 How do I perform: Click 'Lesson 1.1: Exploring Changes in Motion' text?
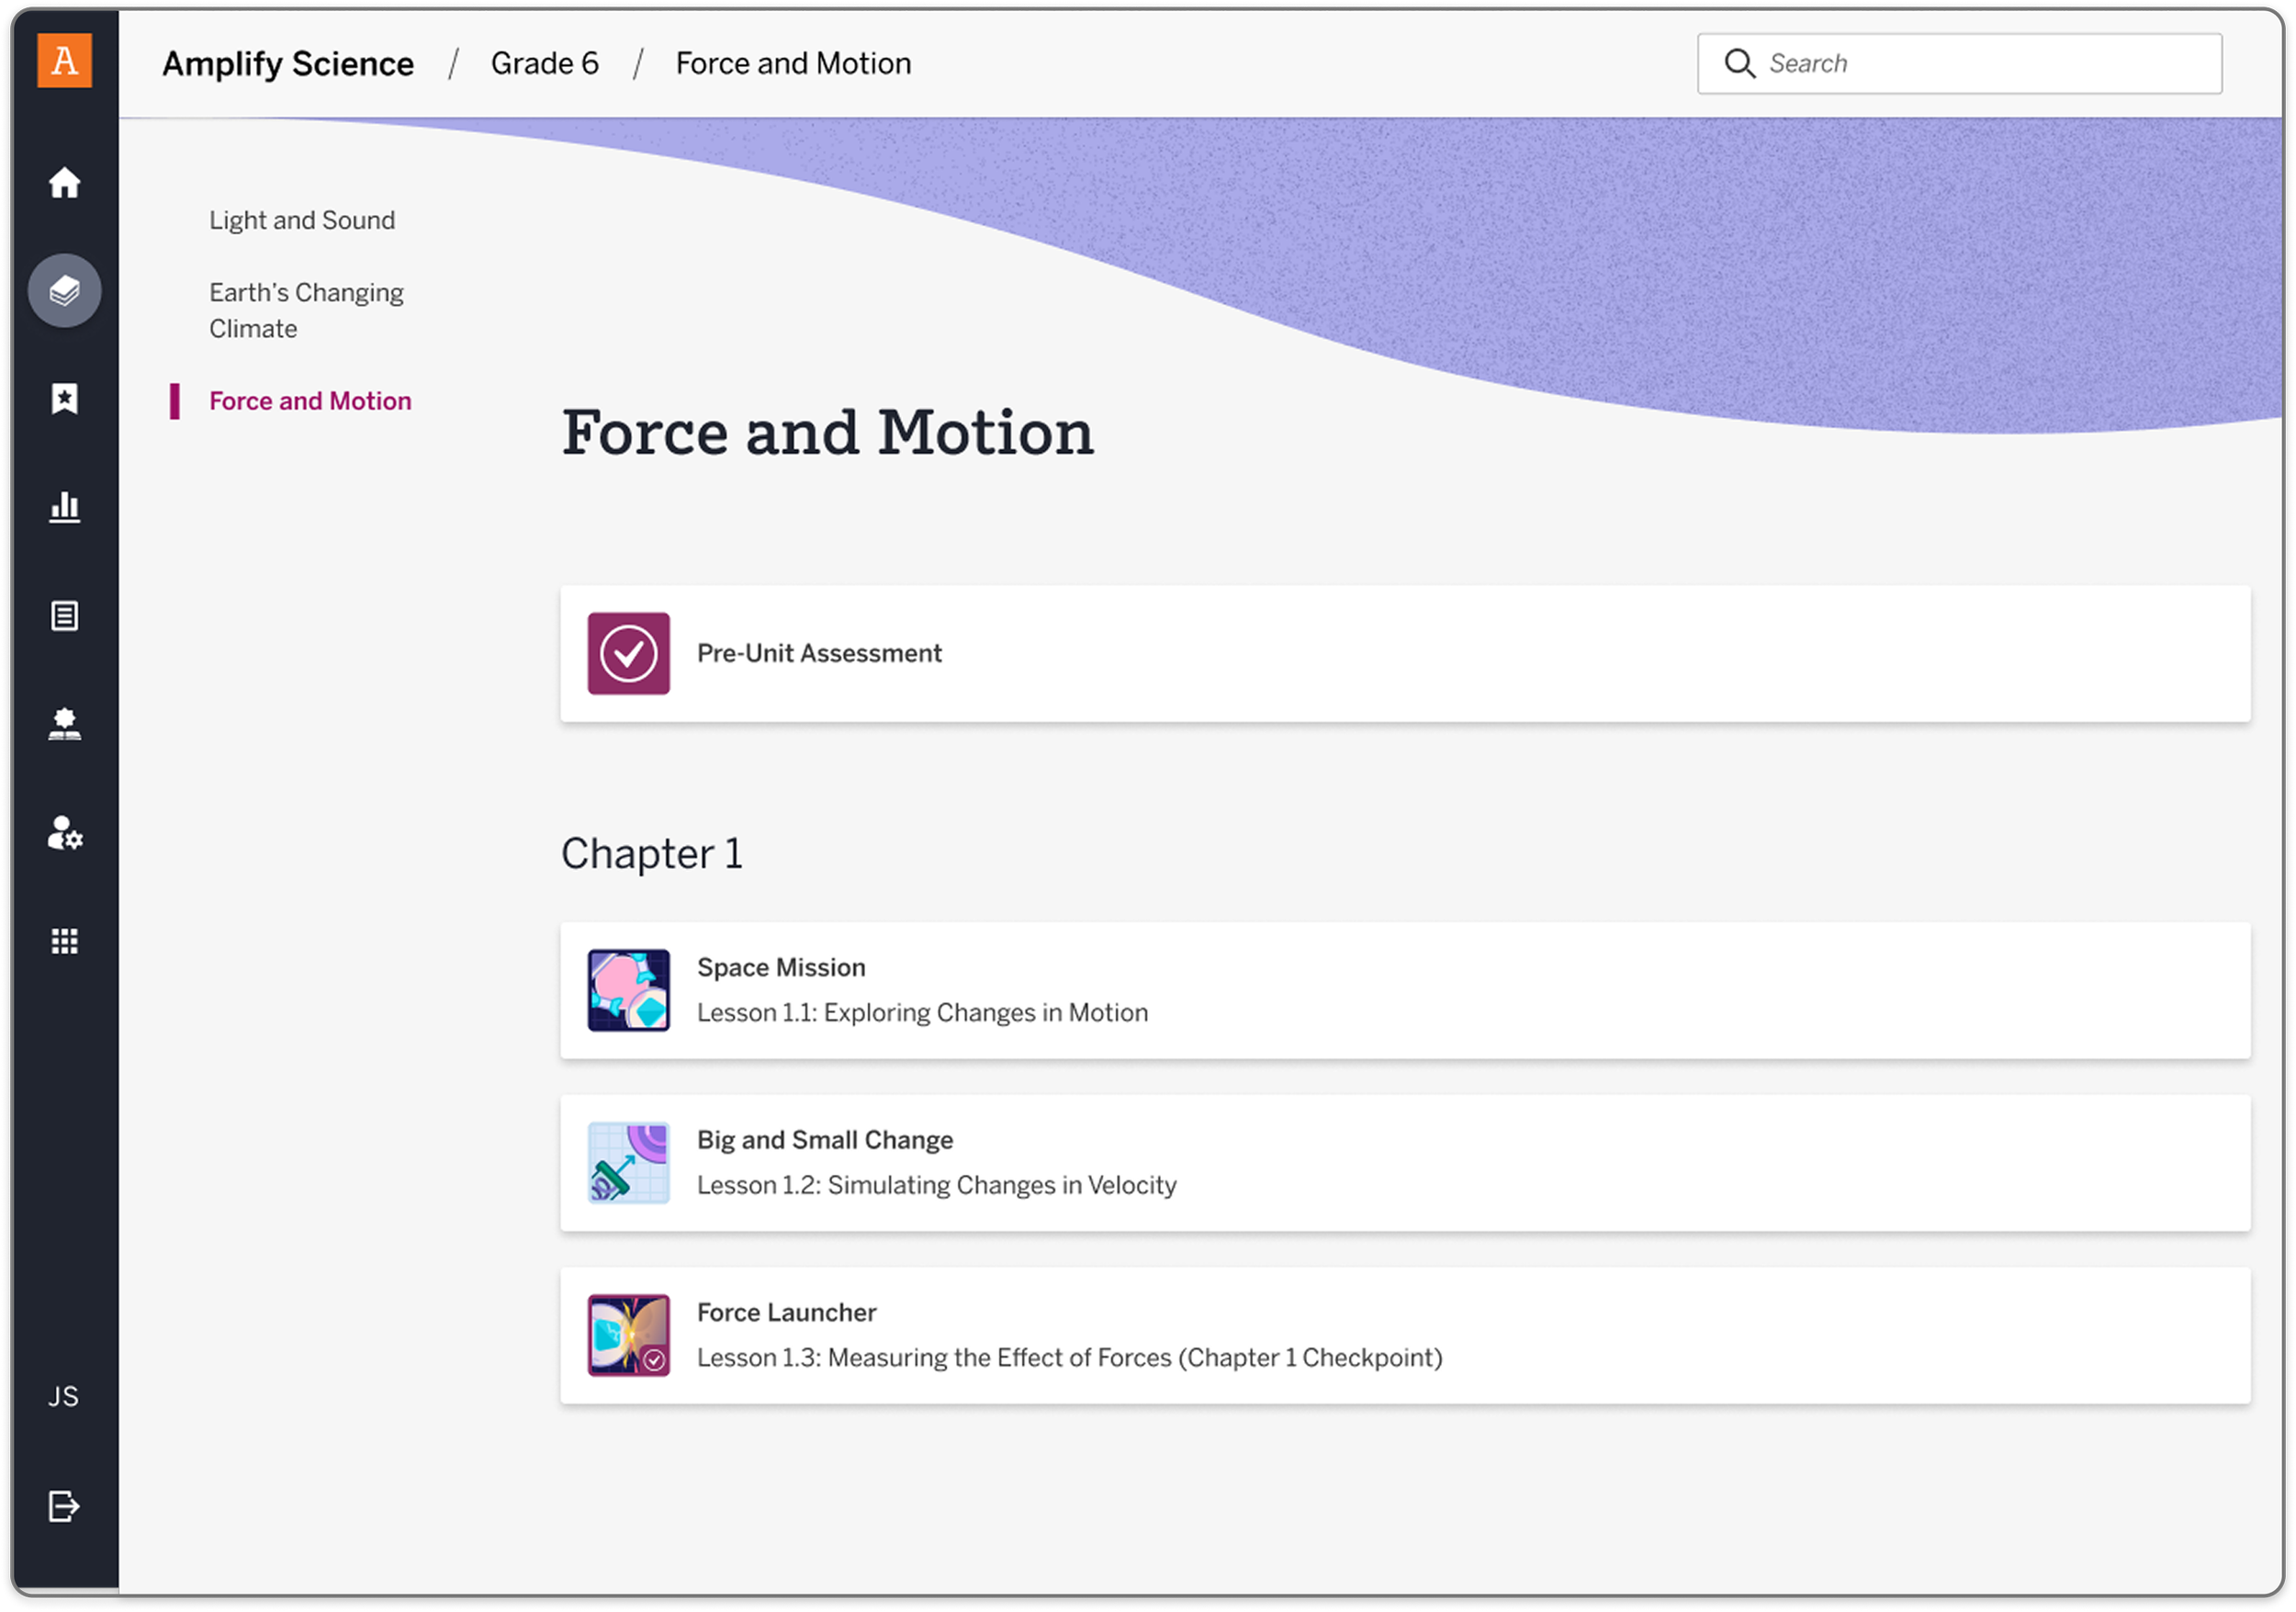(922, 1013)
